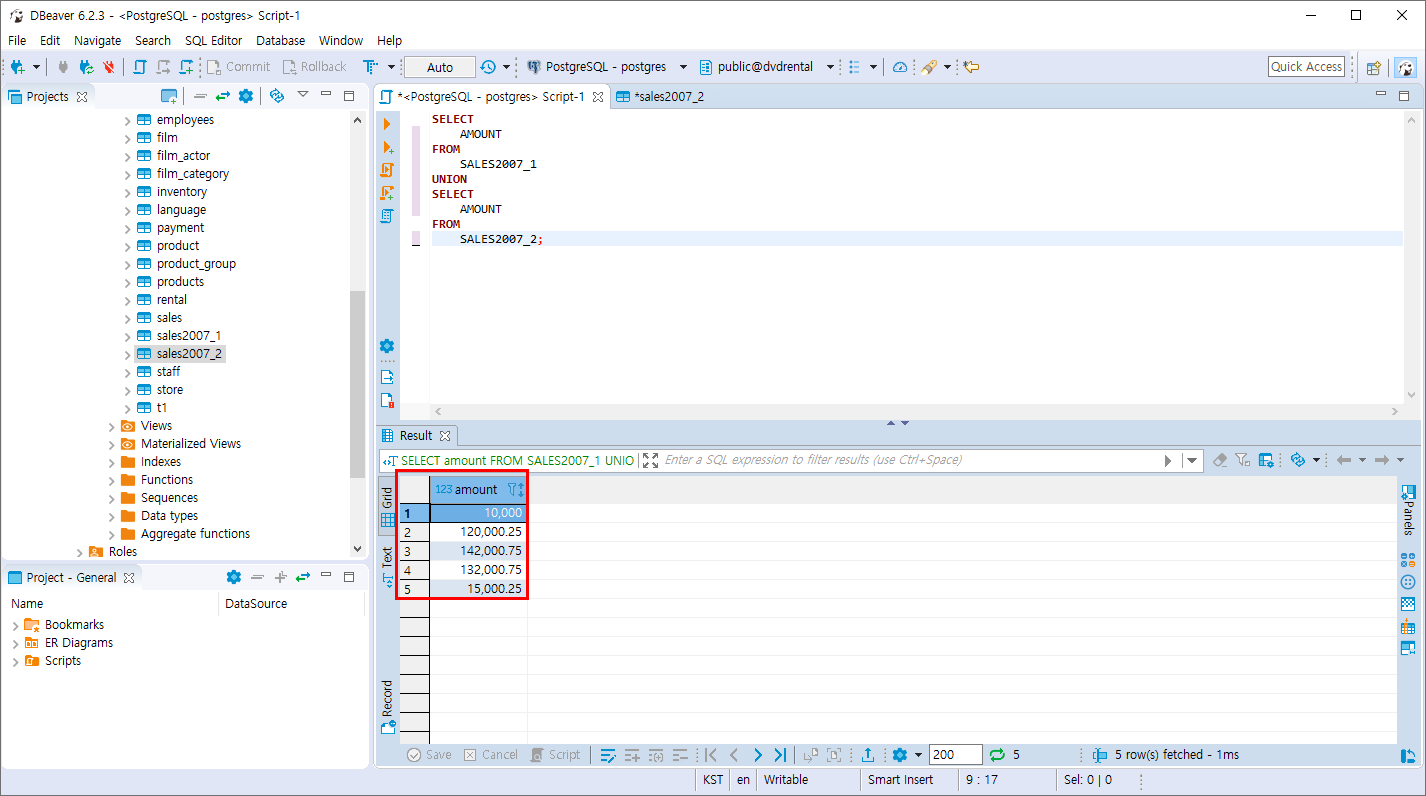This screenshot has width=1426, height=796.
Task: Click the Cancel button in result toolbar
Action: coord(491,755)
